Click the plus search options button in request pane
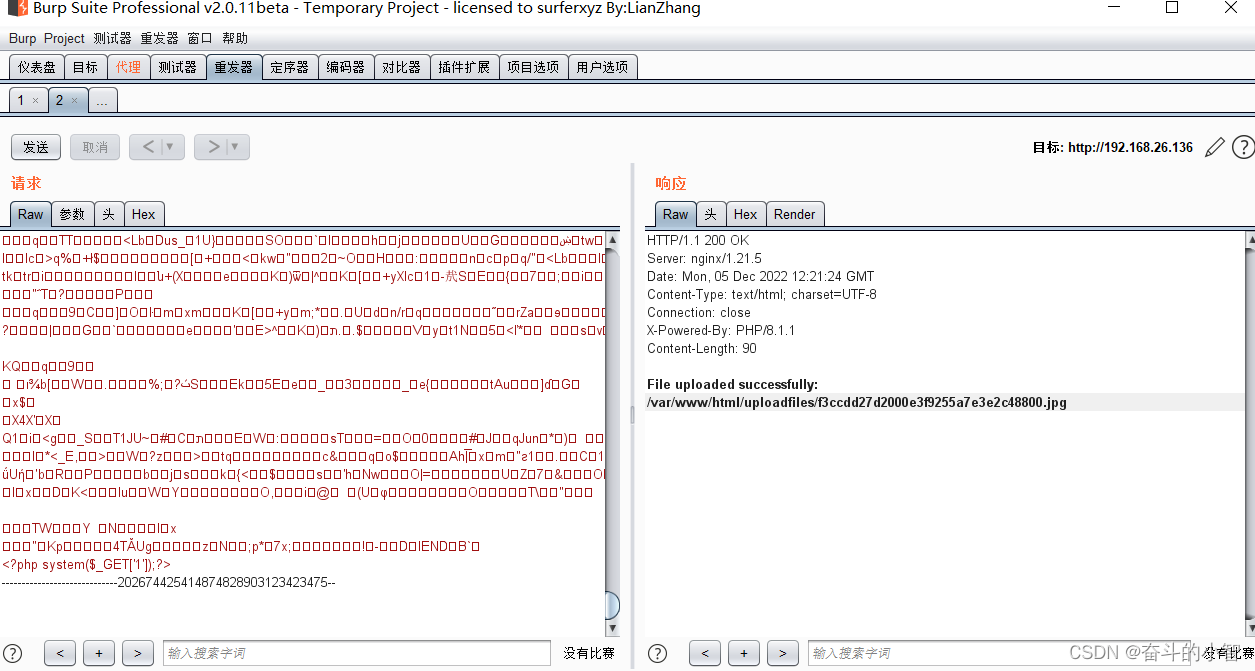This screenshot has height=671, width=1255. (x=99, y=653)
